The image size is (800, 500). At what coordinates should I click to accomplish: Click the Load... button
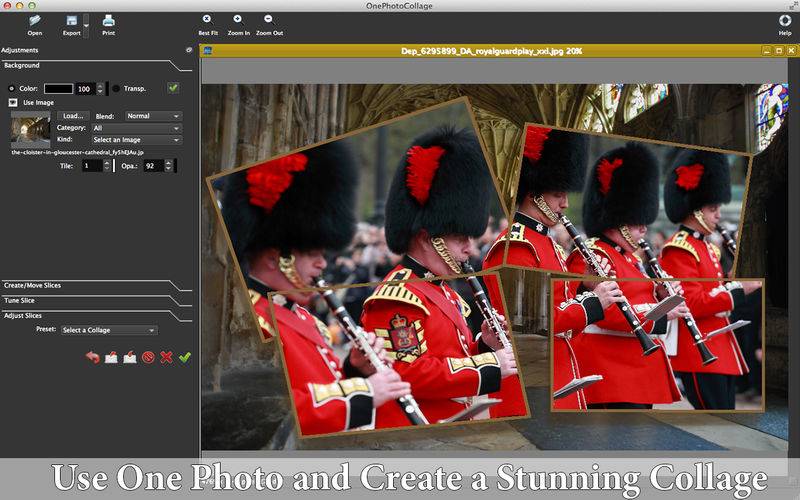pos(73,116)
